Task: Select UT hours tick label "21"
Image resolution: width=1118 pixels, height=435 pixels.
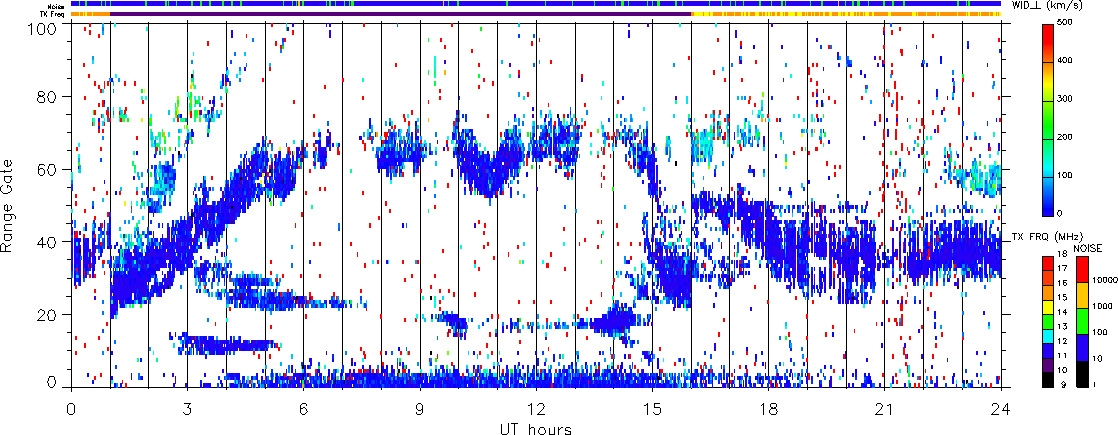Action: [885, 408]
